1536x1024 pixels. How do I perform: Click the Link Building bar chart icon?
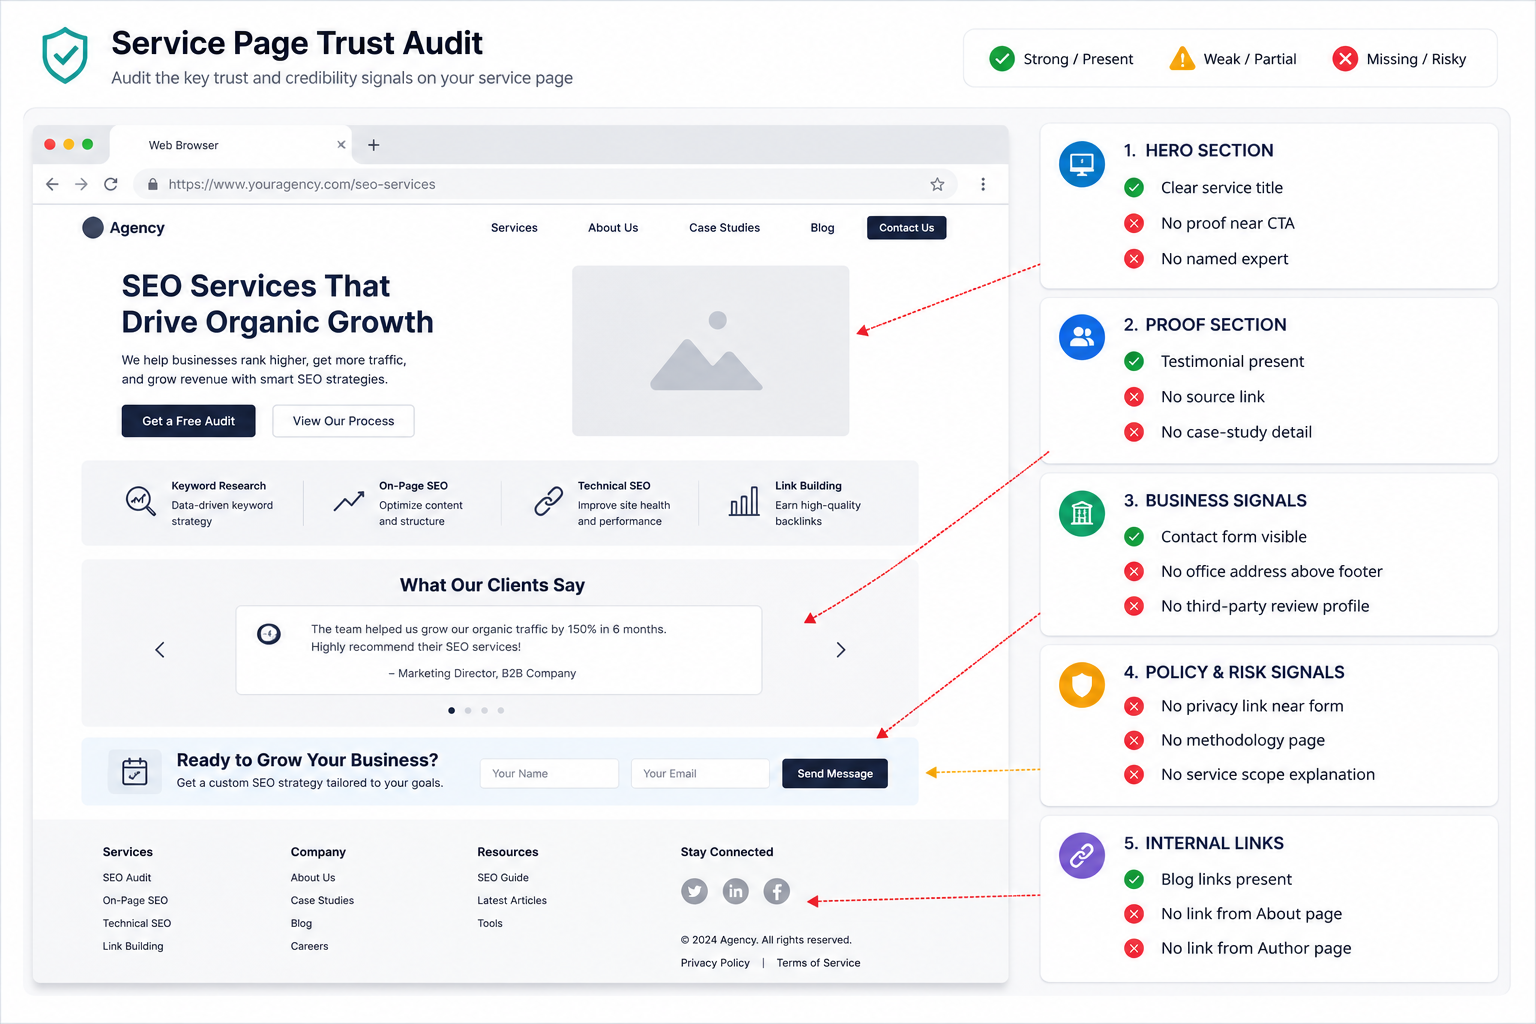(x=744, y=501)
